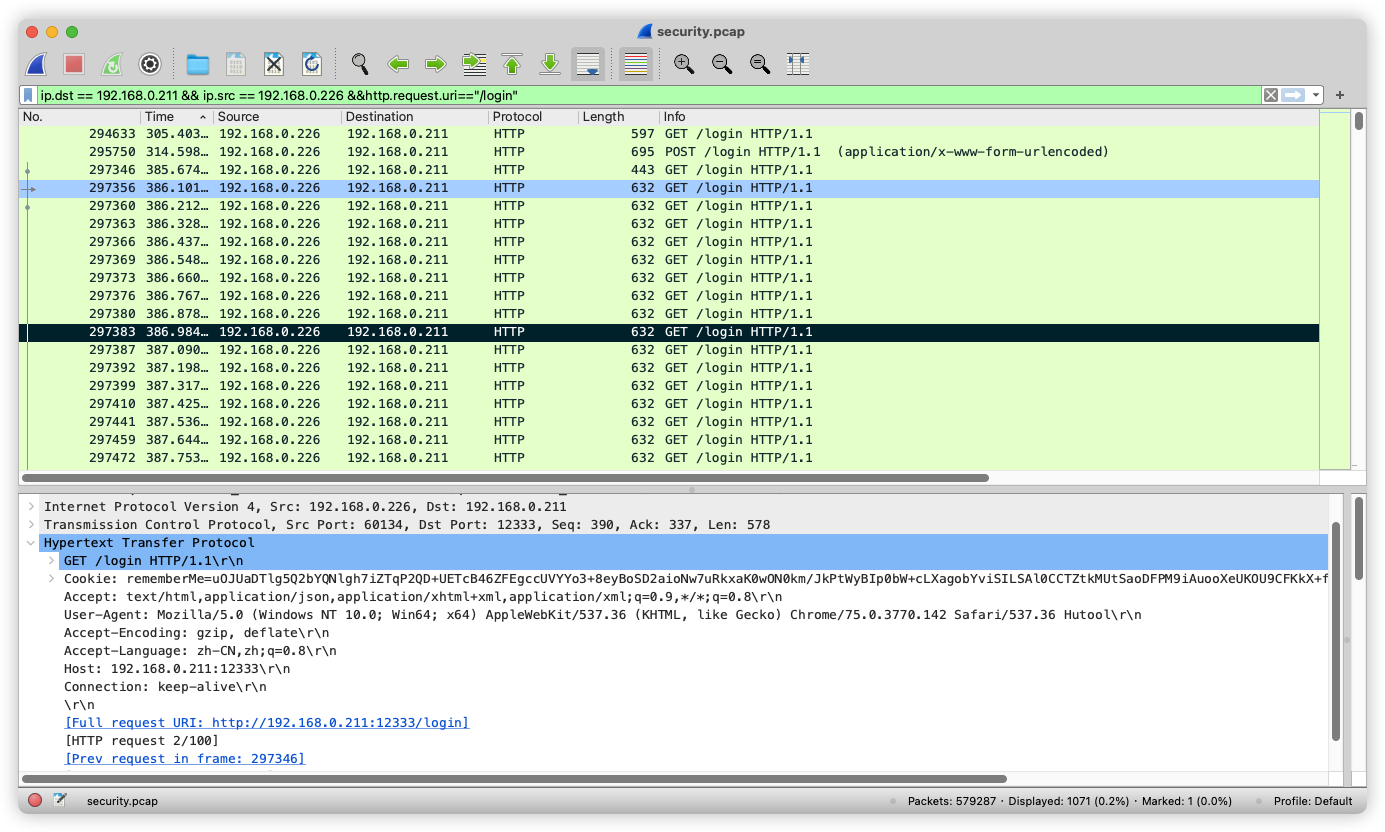Sort by the Info column header
This screenshot has width=1385, height=832.
(x=989, y=117)
